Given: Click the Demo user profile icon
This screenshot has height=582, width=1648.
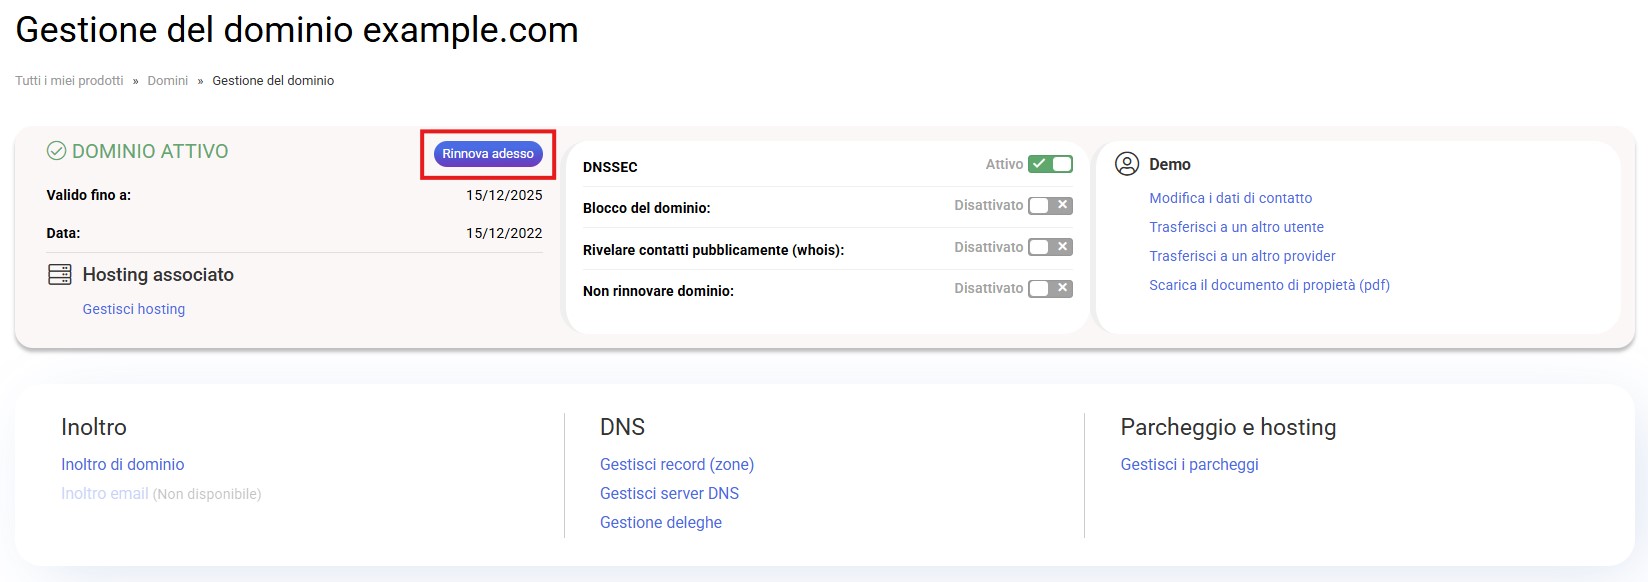Looking at the screenshot, I should pyautogui.click(x=1127, y=164).
